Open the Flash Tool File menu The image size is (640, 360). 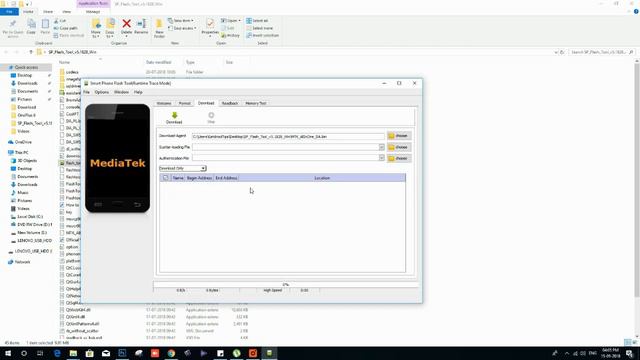pyautogui.click(x=87, y=92)
